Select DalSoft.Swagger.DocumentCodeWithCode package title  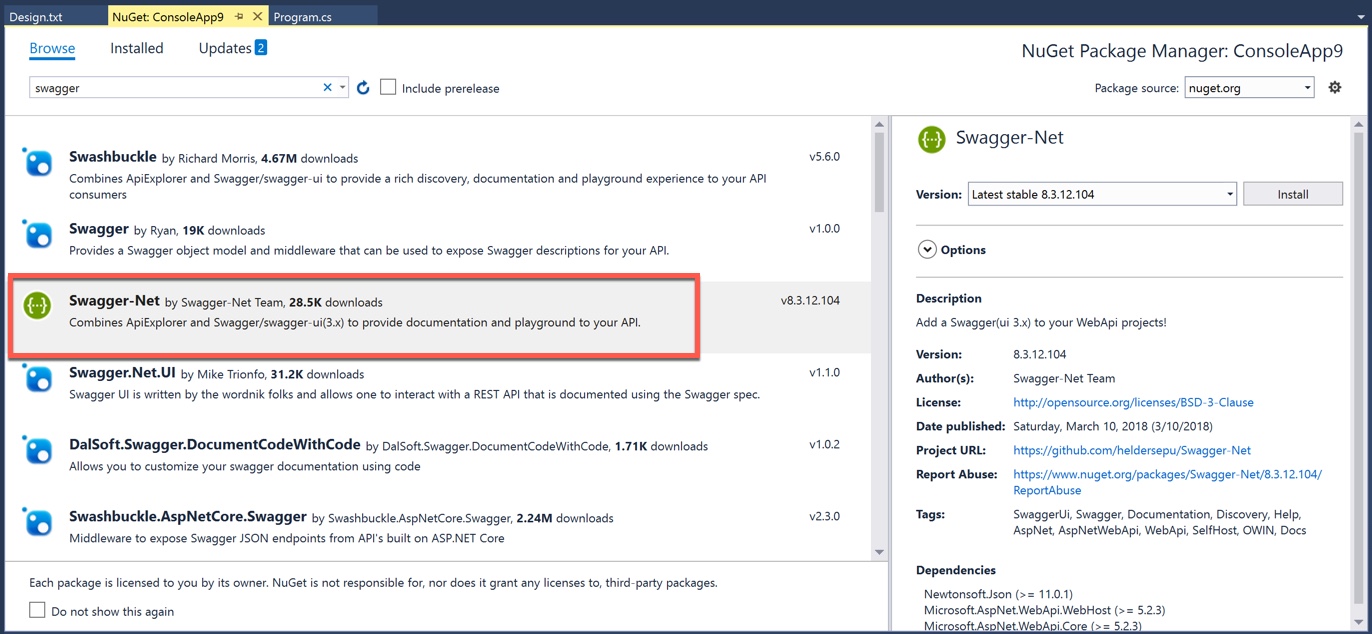(215, 445)
